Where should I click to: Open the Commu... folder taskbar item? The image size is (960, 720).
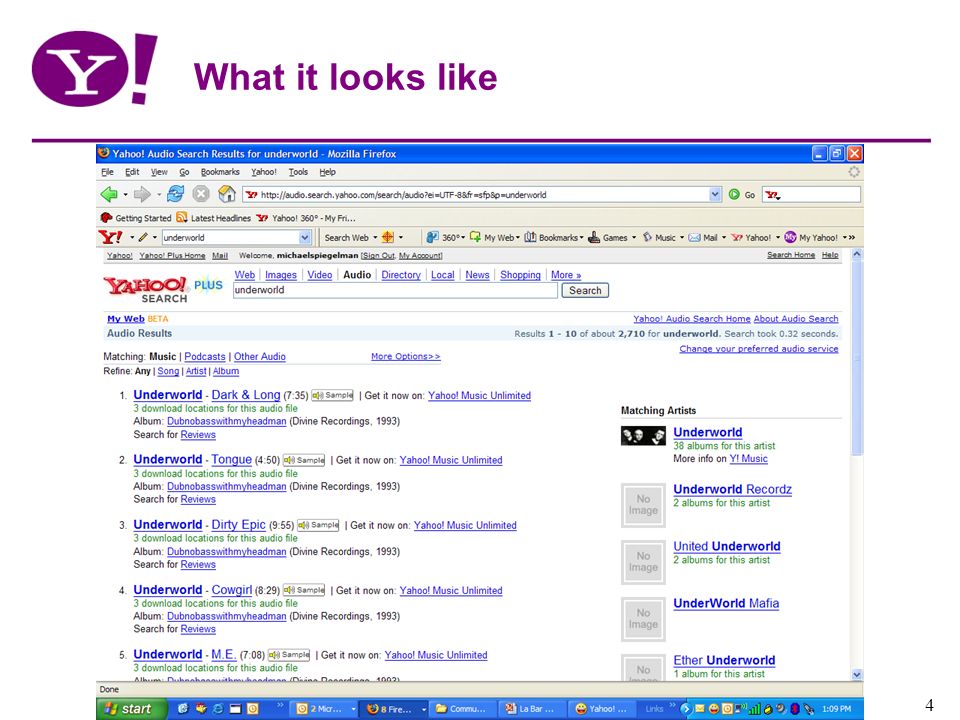click(462, 709)
